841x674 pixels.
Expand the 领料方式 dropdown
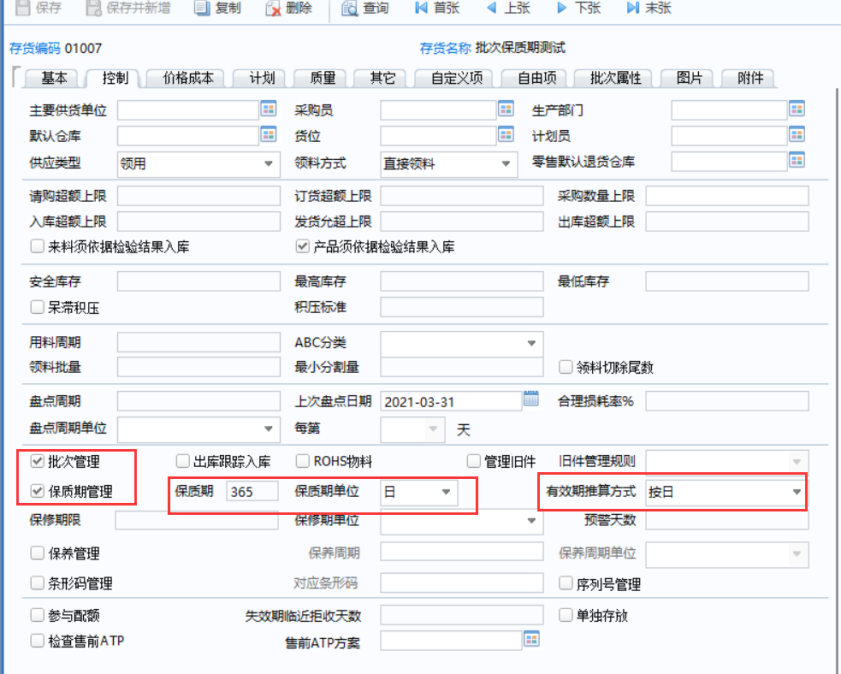(505, 164)
